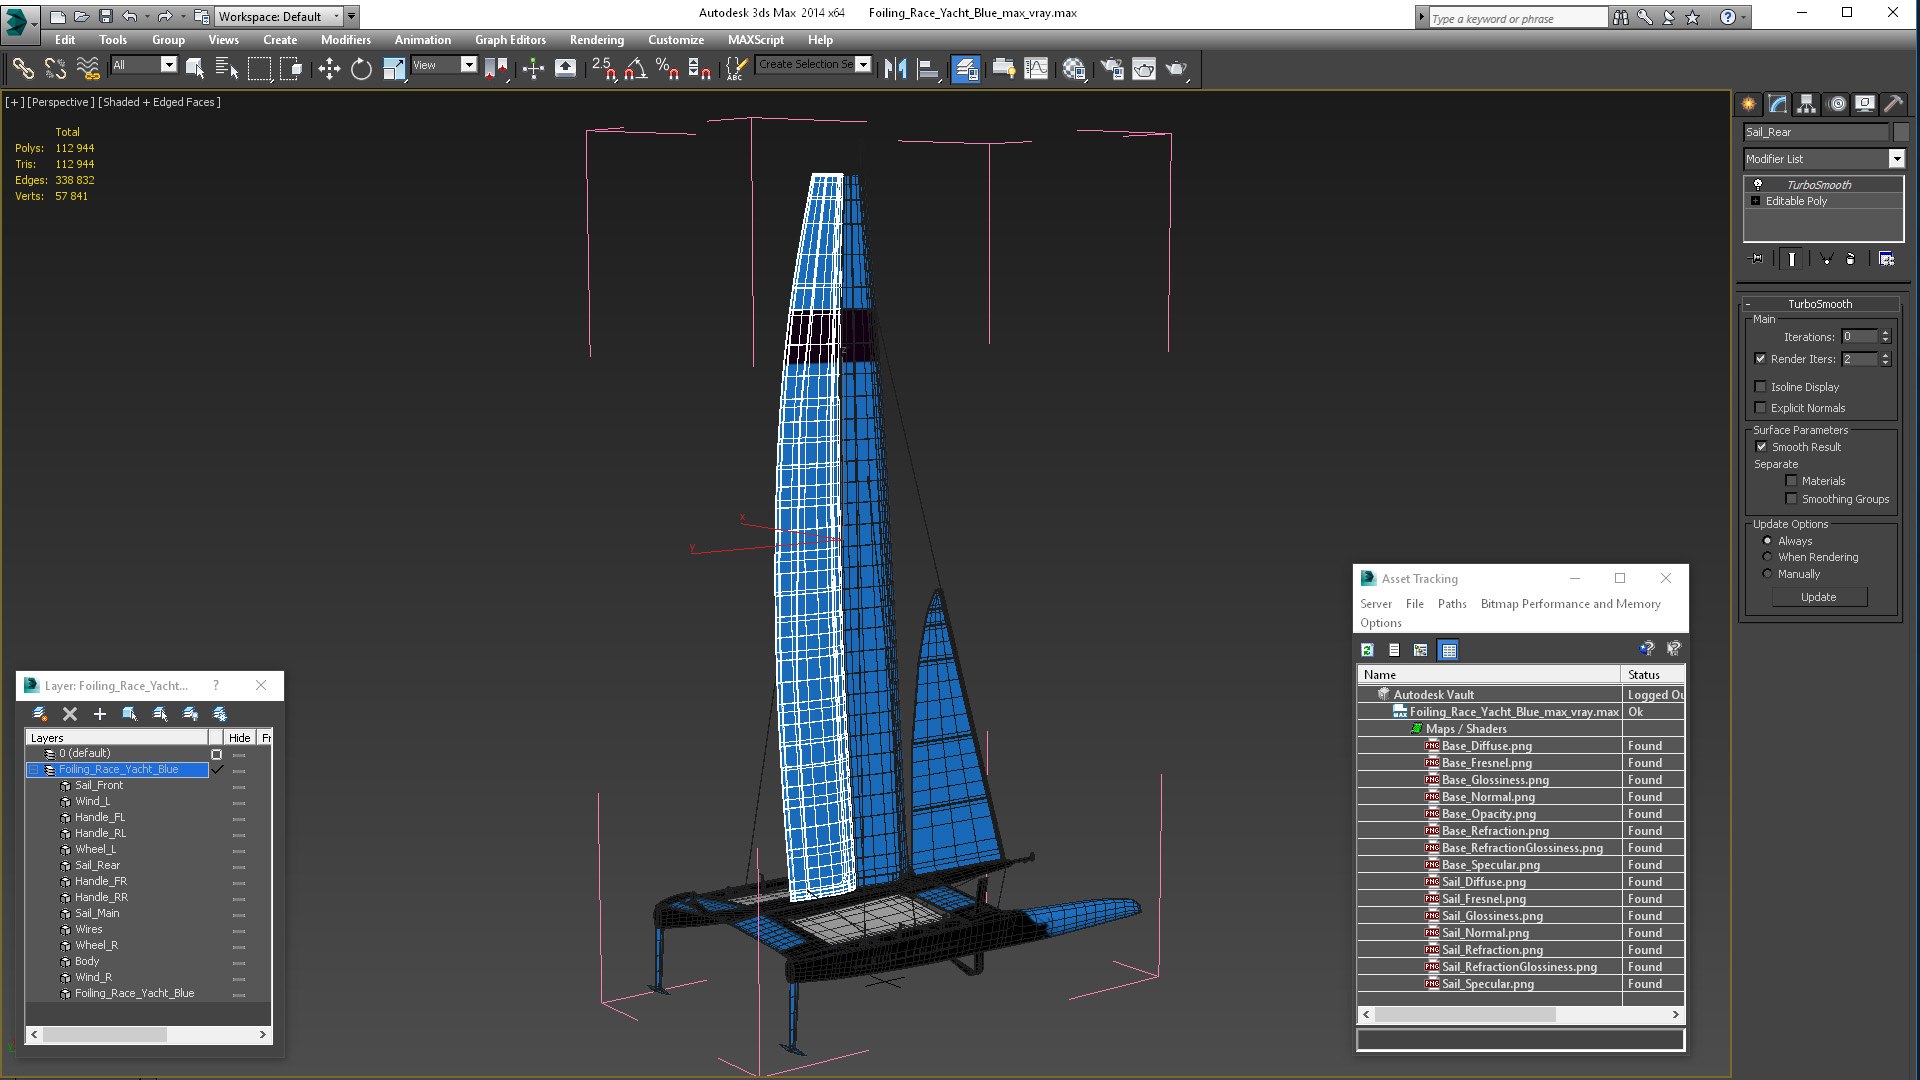The image size is (1920, 1080).
Task: Toggle TurboSmooth modifier lightbulb
Action: 1757,185
